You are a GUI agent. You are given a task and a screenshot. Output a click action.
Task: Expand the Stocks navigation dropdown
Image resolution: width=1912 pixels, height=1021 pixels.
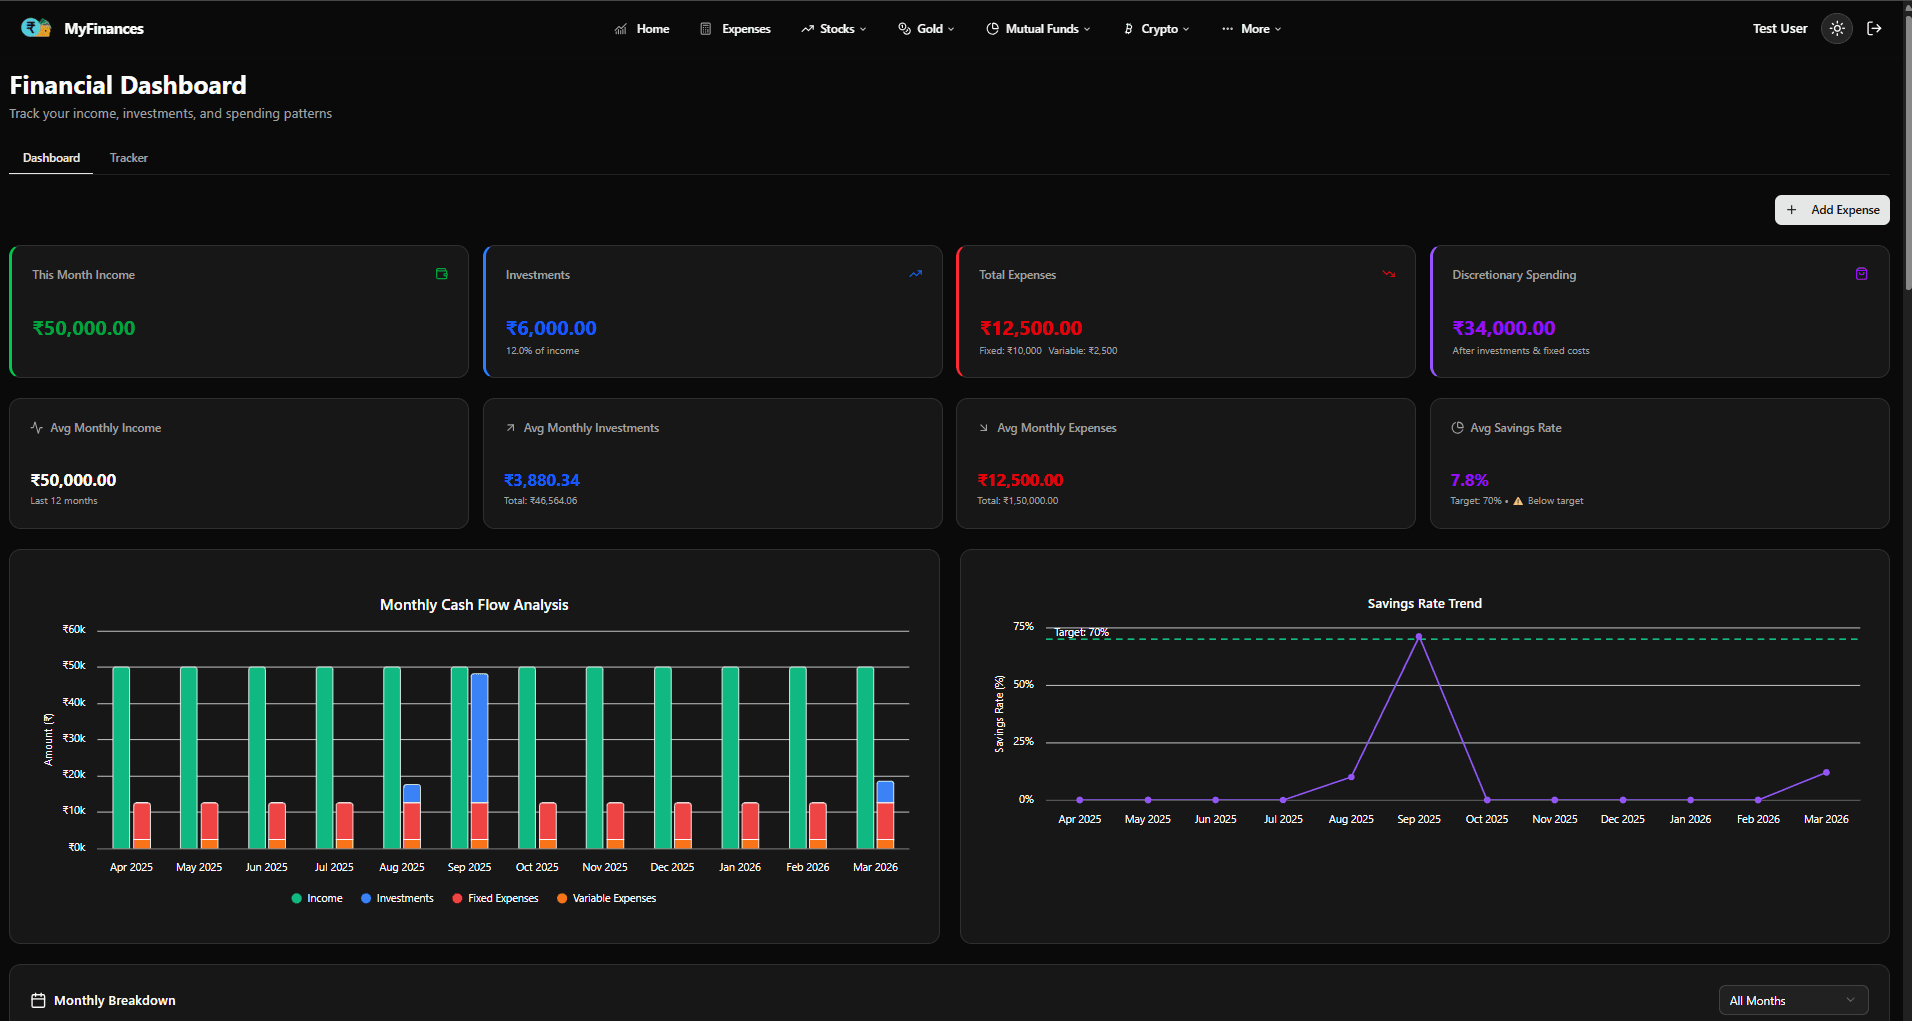(834, 29)
